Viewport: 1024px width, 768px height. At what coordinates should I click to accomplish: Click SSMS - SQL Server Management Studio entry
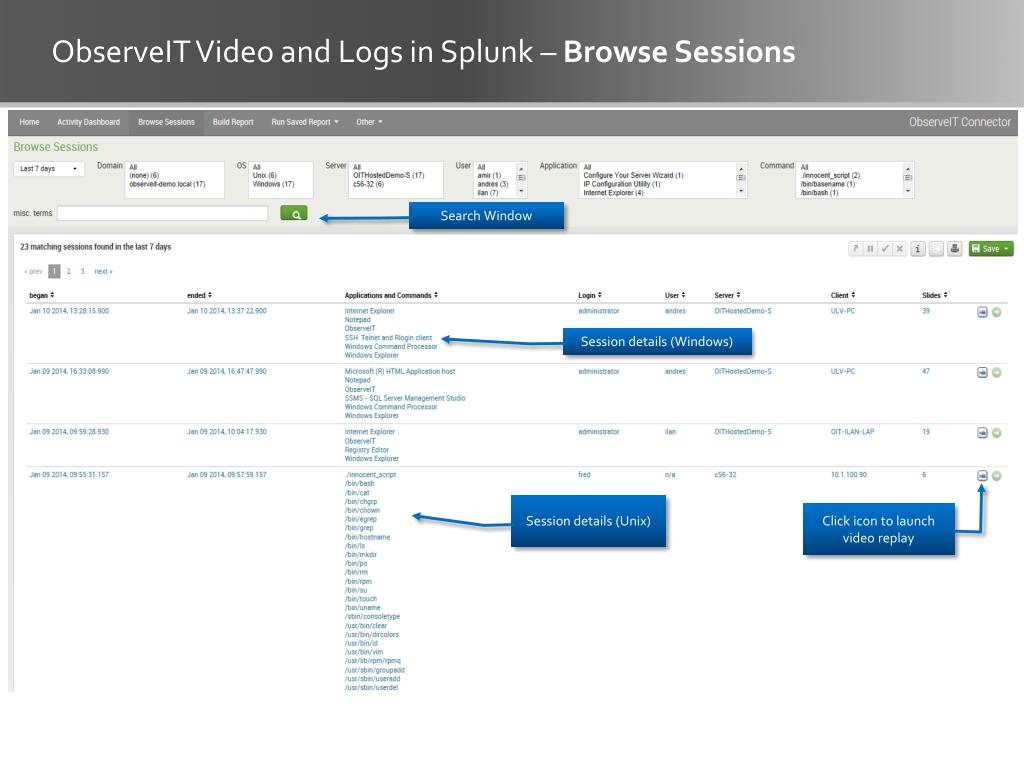click(405, 398)
